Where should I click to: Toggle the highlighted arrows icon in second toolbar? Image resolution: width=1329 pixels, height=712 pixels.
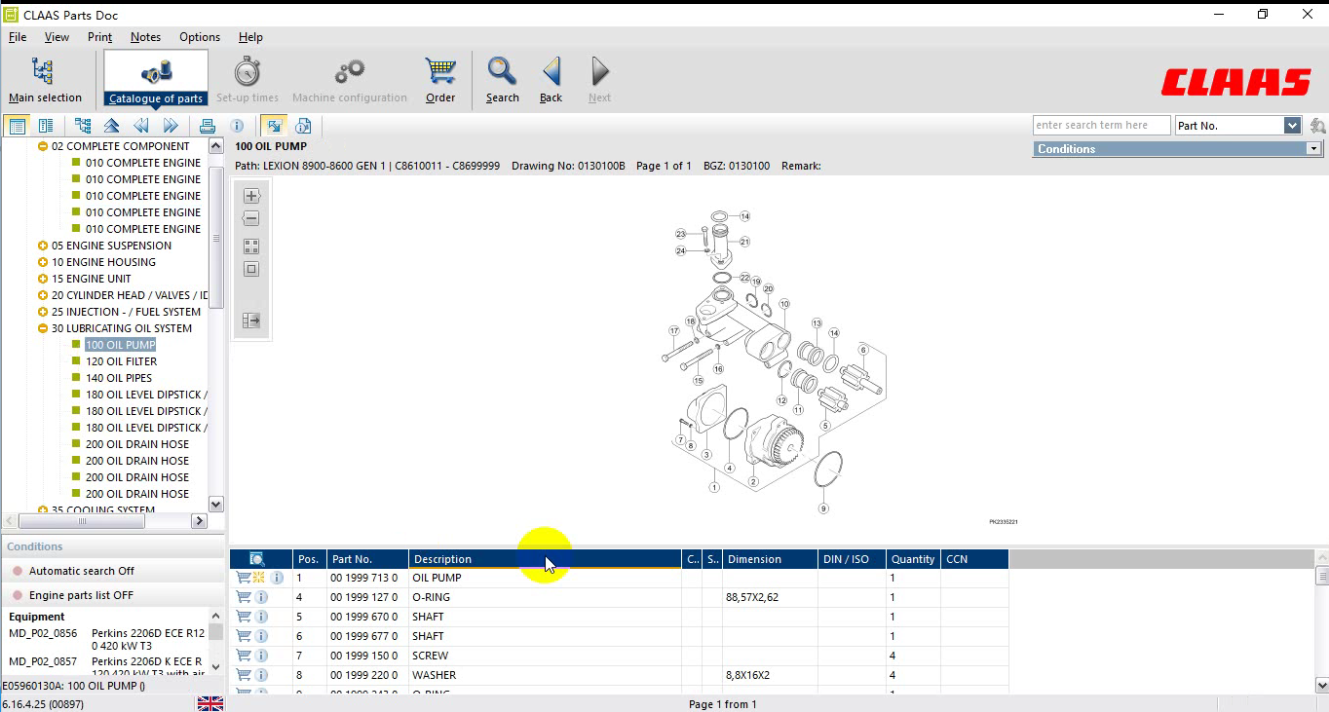(273, 126)
